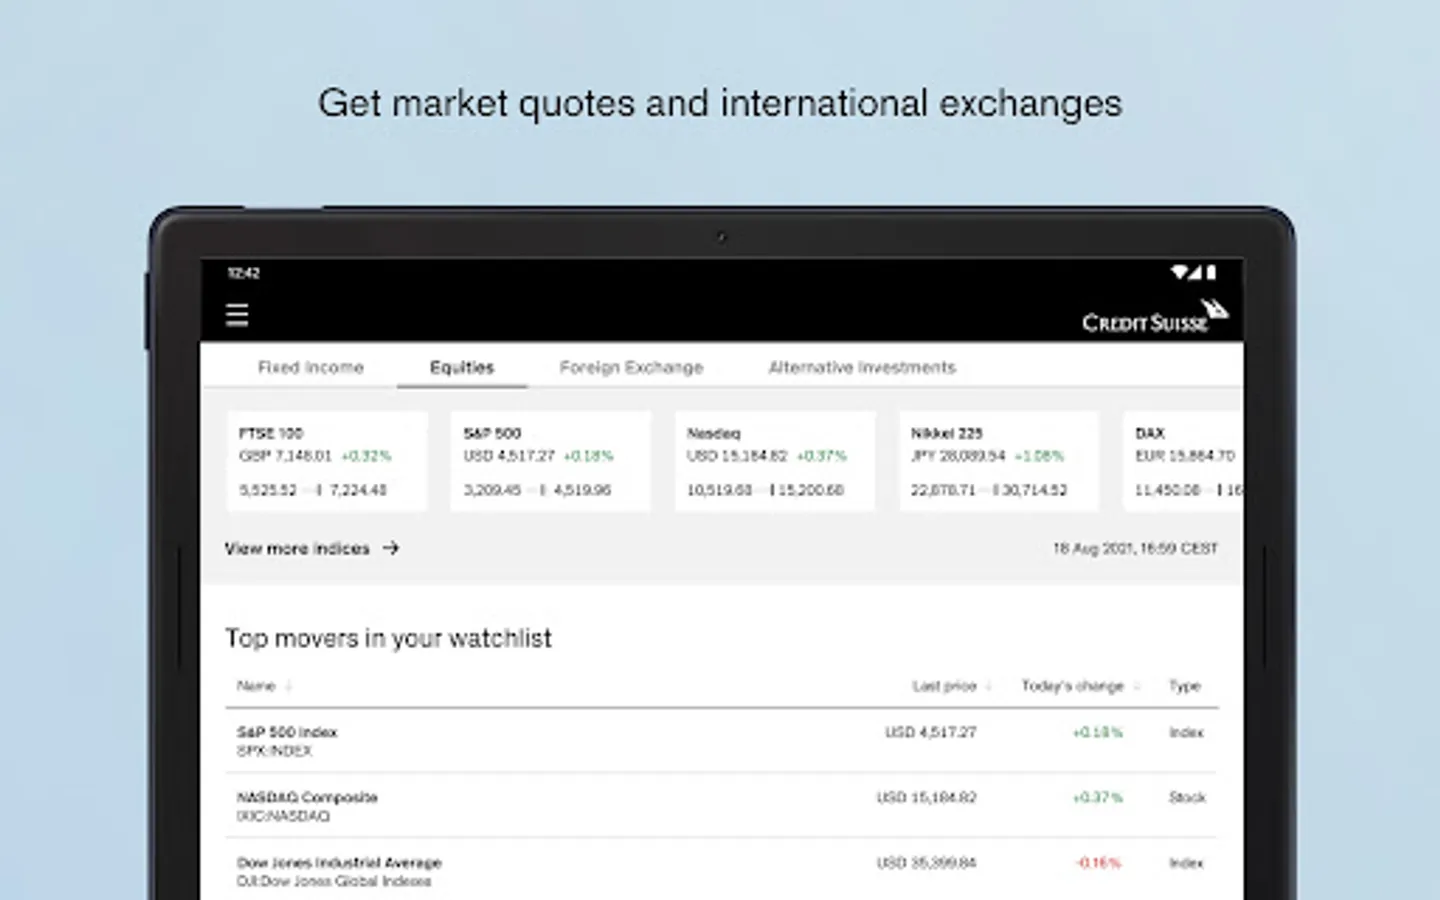Tap the battery status icon
This screenshot has height=900, width=1440.
pos(1211,272)
